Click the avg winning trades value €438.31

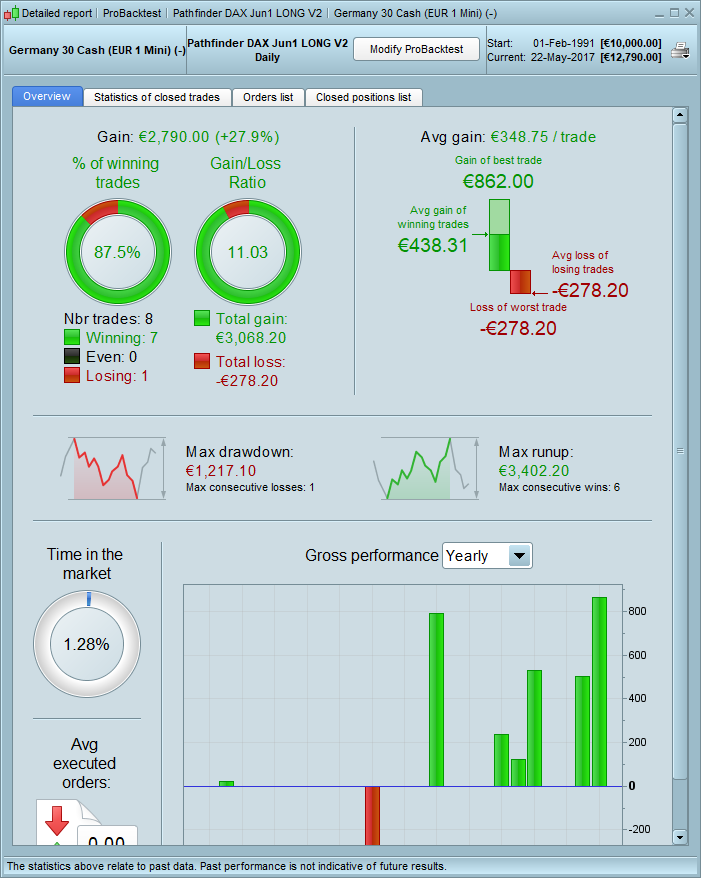coord(432,245)
